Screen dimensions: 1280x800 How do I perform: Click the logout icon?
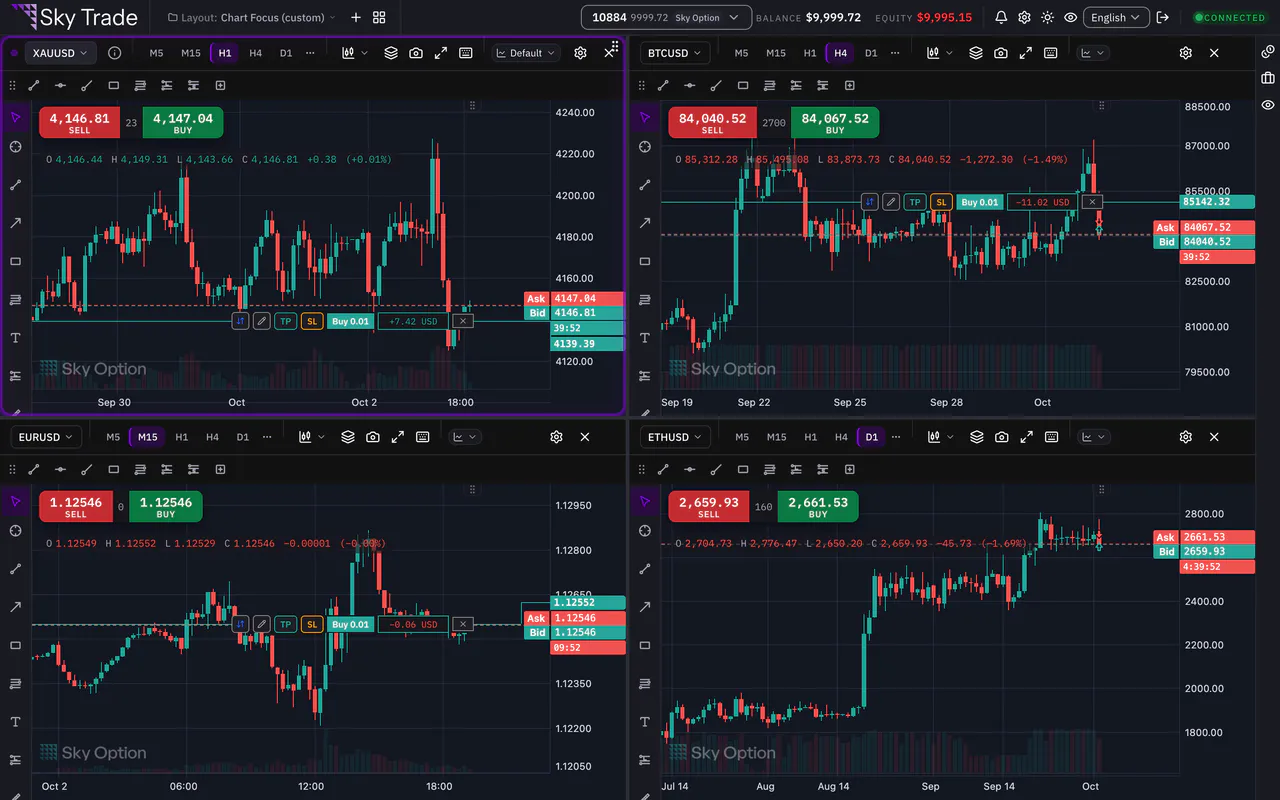coord(1162,17)
